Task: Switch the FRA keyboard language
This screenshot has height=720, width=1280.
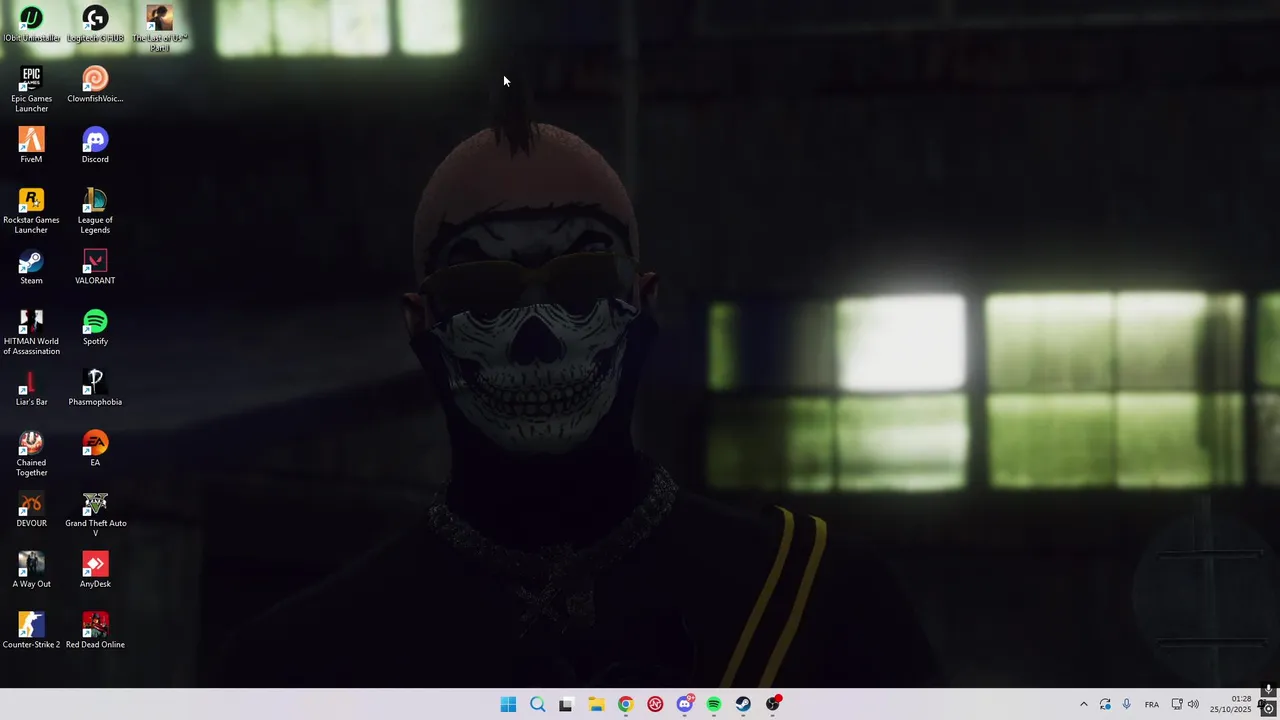Action: tap(1152, 704)
